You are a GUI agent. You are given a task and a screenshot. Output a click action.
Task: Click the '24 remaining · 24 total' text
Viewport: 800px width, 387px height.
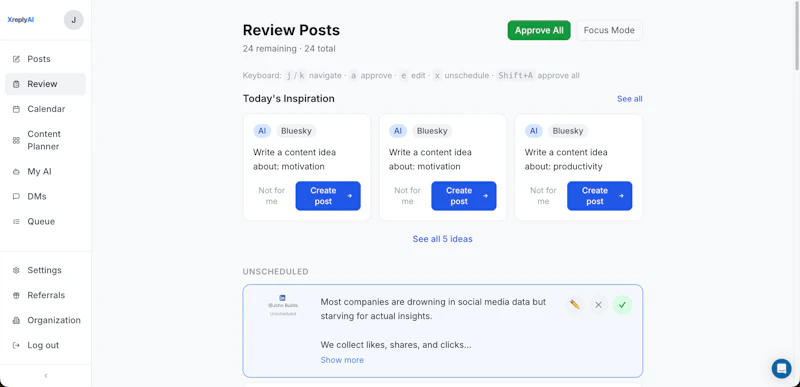point(289,49)
